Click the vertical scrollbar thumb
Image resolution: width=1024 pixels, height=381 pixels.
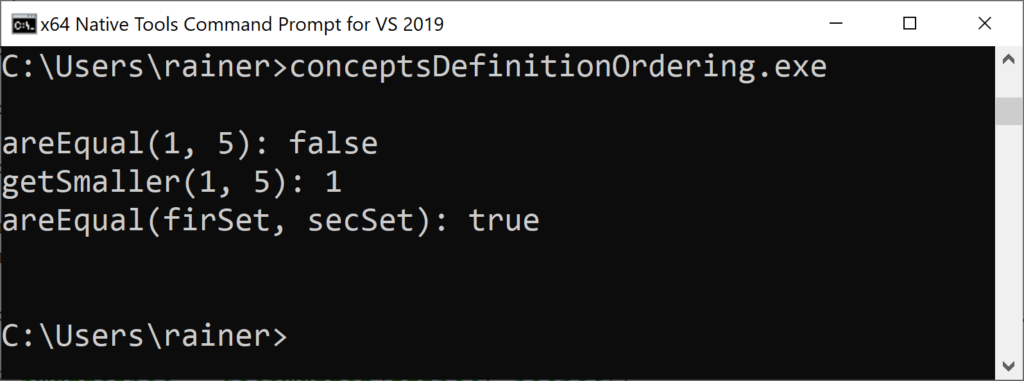1010,110
